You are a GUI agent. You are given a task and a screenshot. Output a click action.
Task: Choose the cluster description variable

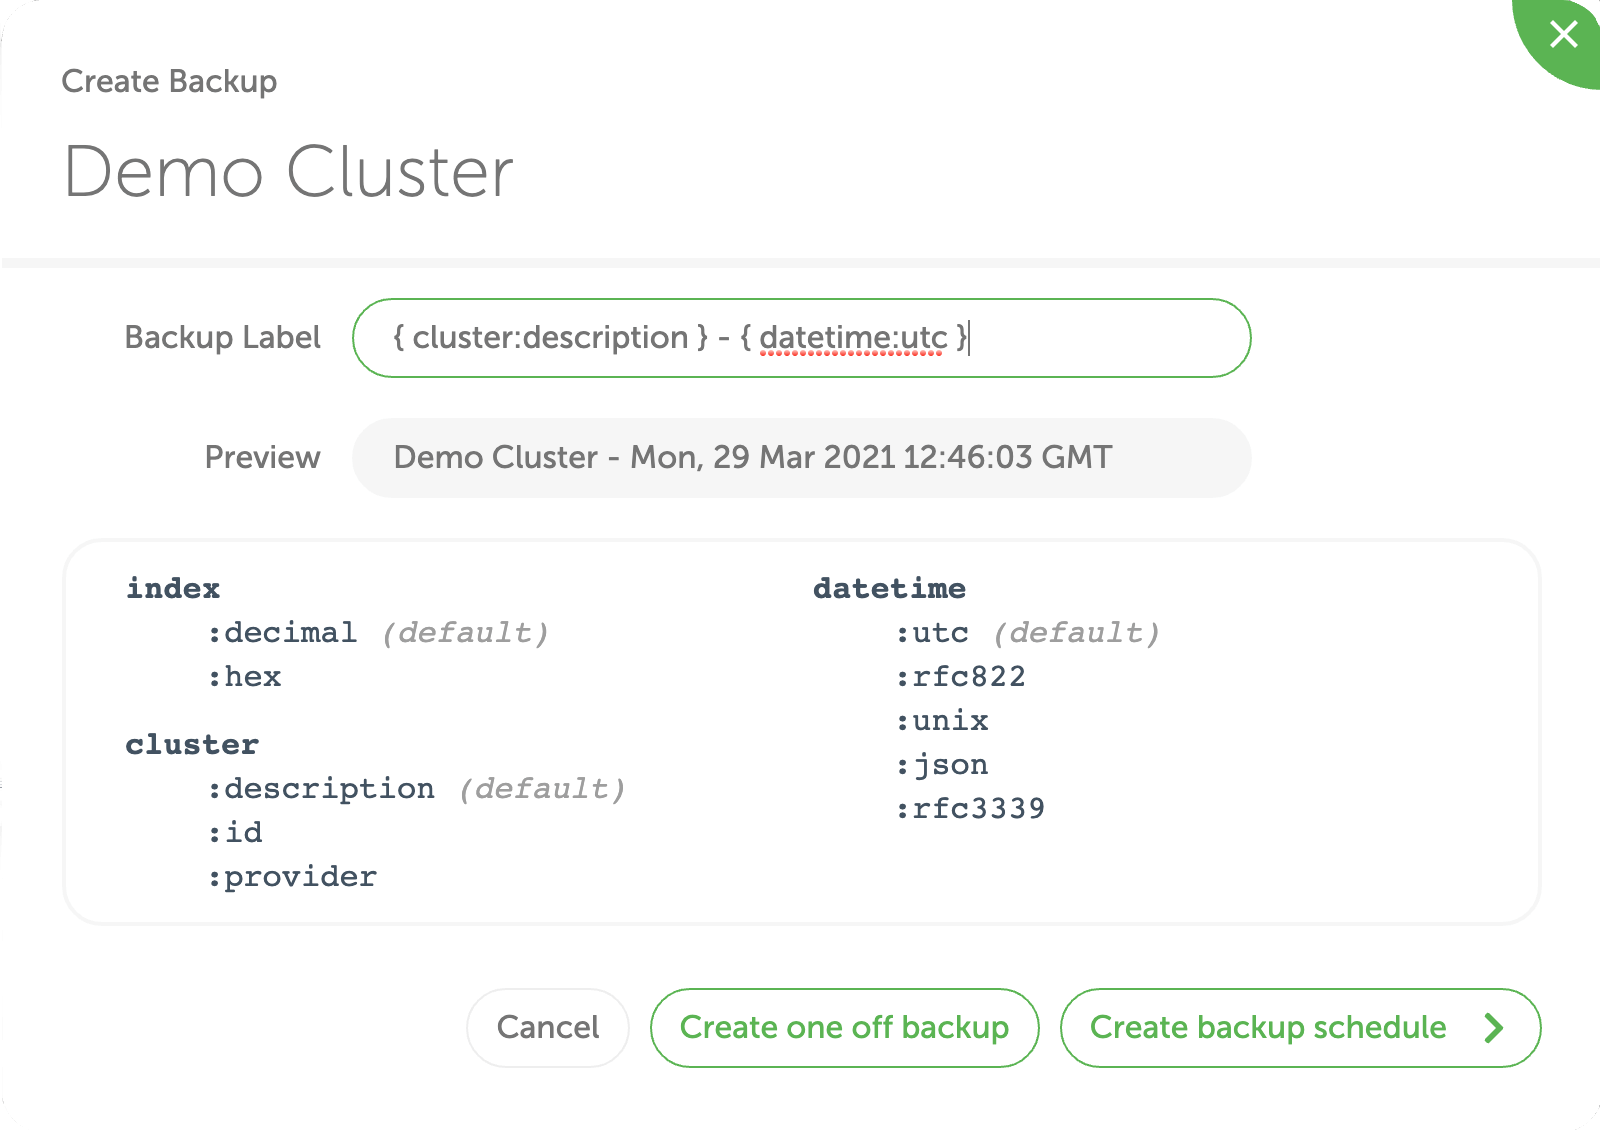click(322, 788)
